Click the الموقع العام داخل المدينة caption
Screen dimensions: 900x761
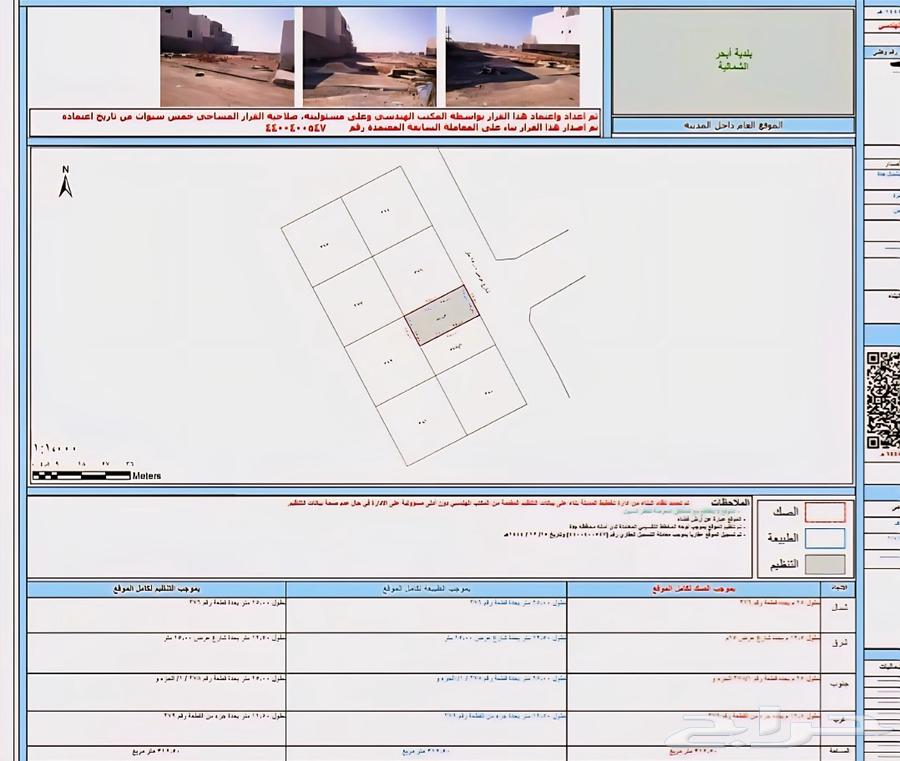tap(732, 127)
